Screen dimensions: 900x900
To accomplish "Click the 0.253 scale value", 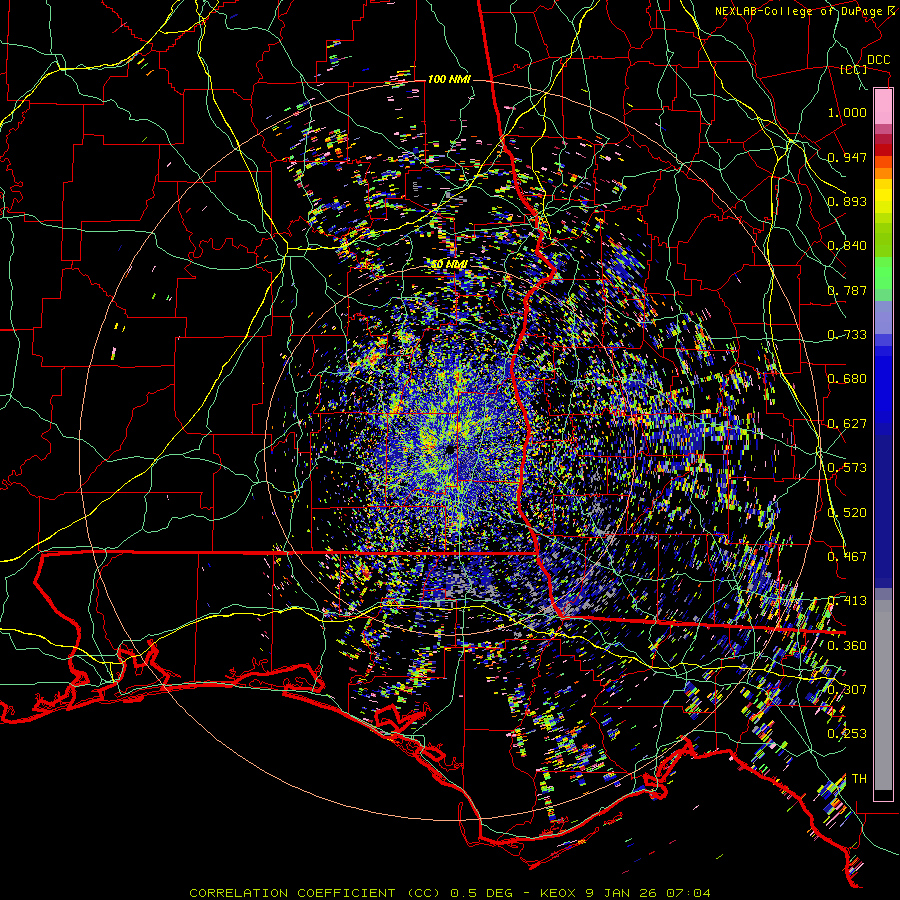I will (x=847, y=734).
